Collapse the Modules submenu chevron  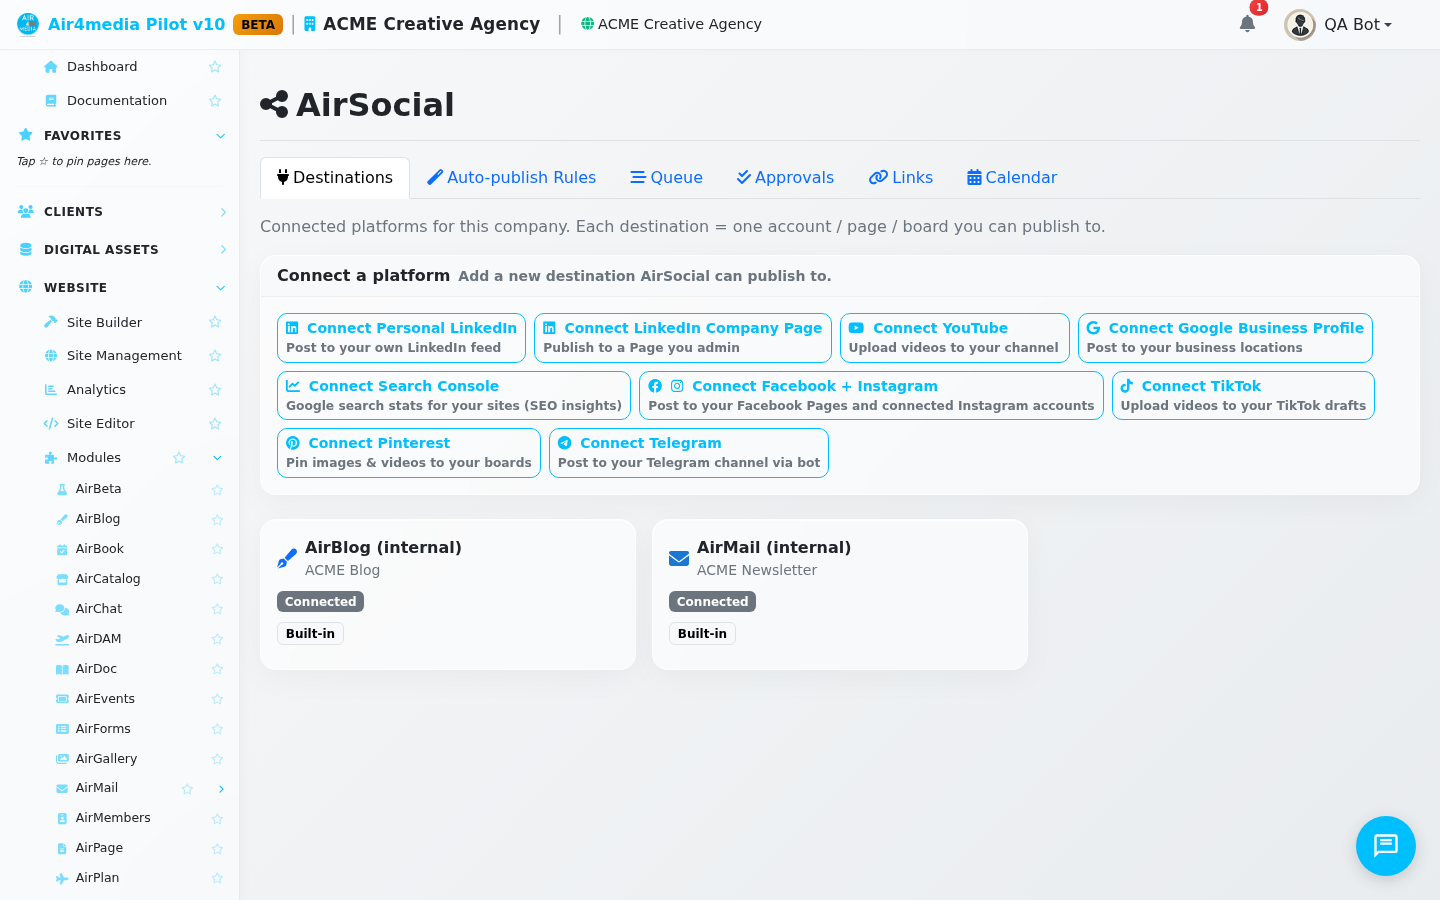[218, 458]
